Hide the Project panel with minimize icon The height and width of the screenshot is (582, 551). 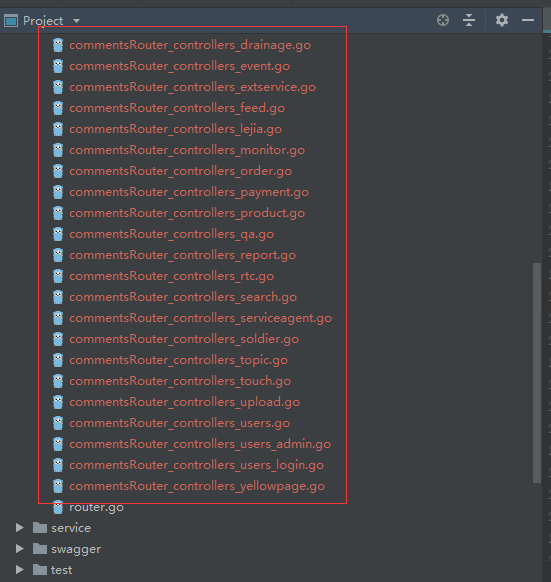pyautogui.click(x=528, y=20)
